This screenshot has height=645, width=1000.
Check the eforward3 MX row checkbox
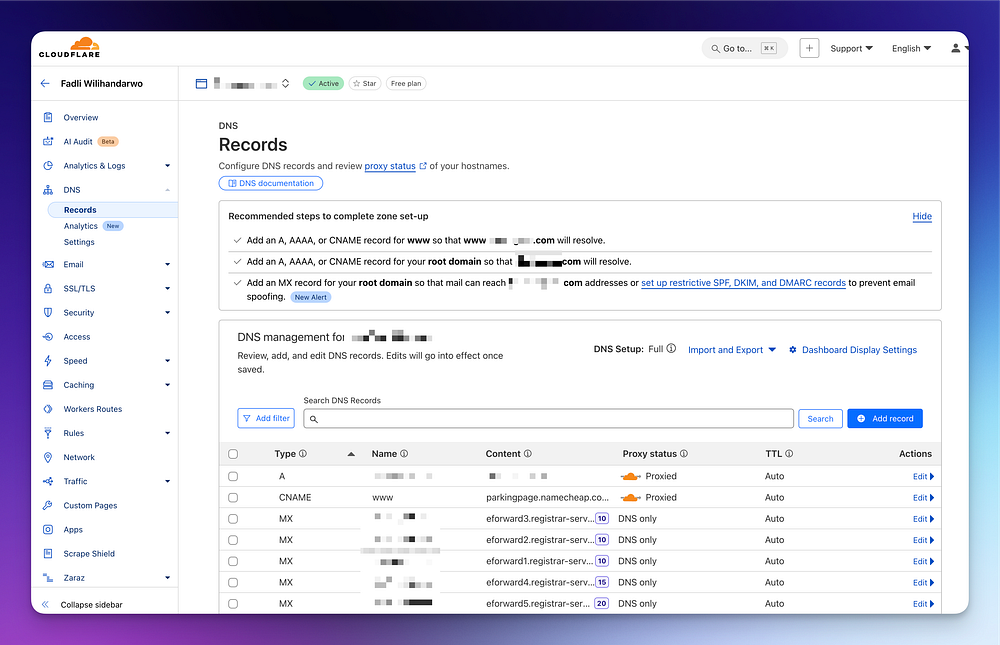click(233, 519)
